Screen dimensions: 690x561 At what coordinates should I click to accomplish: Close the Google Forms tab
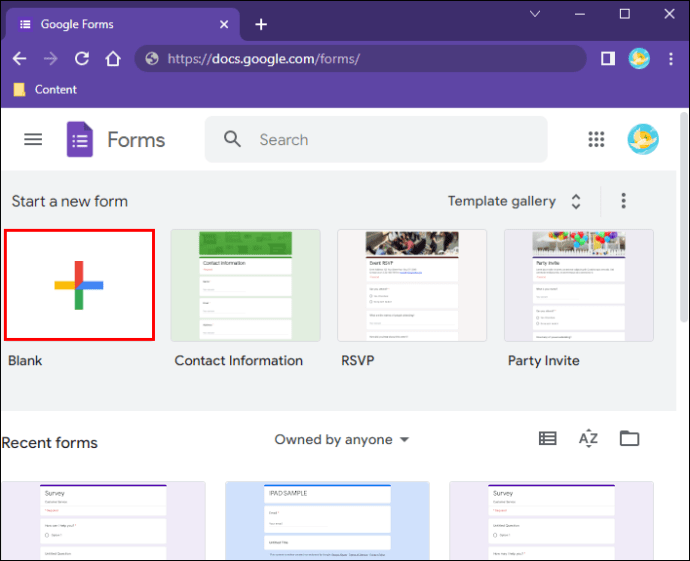pos(224,24)
